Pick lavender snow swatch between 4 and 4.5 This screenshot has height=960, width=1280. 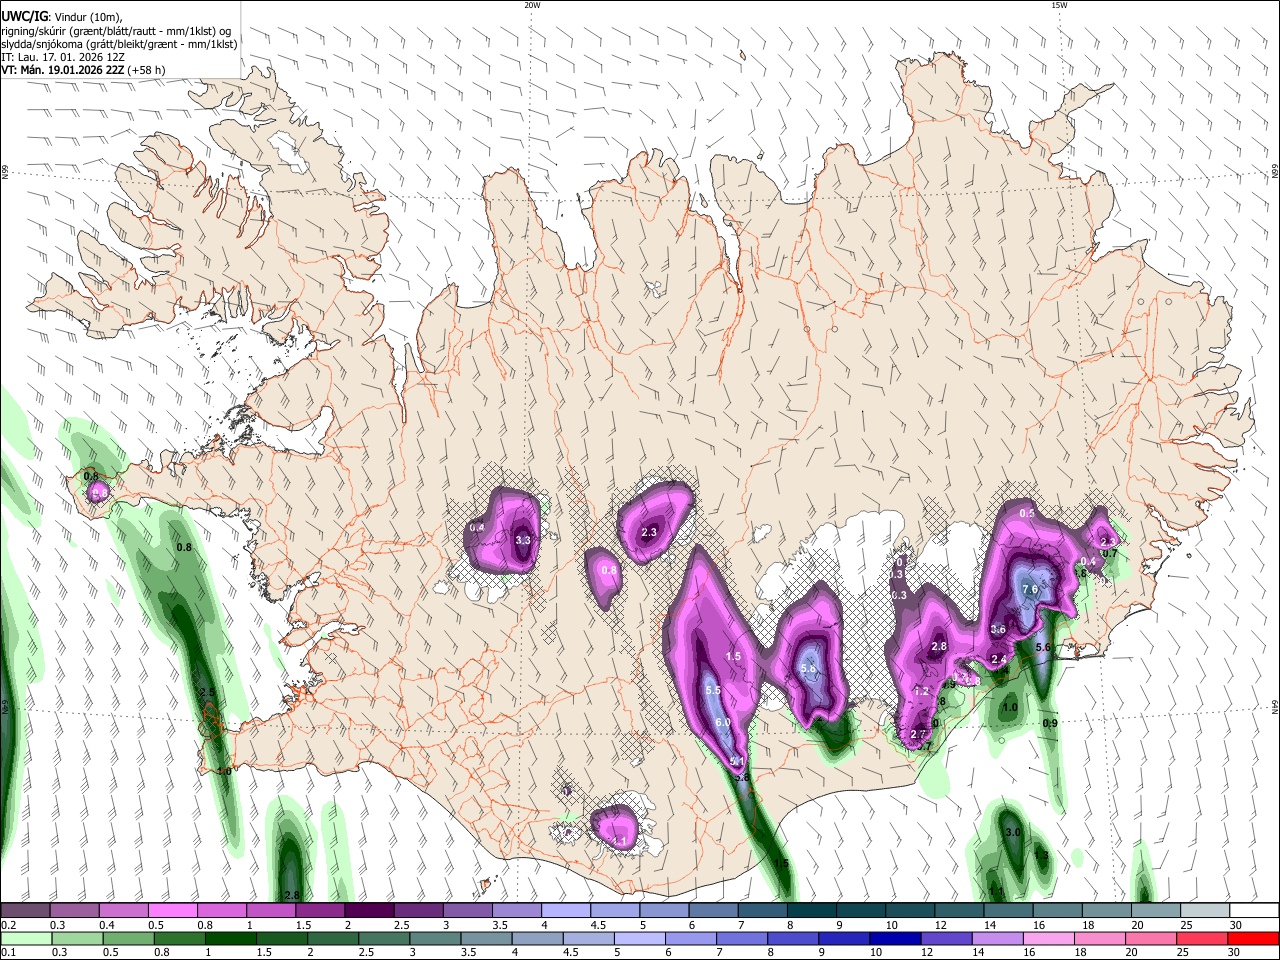[x=566, y=911]
